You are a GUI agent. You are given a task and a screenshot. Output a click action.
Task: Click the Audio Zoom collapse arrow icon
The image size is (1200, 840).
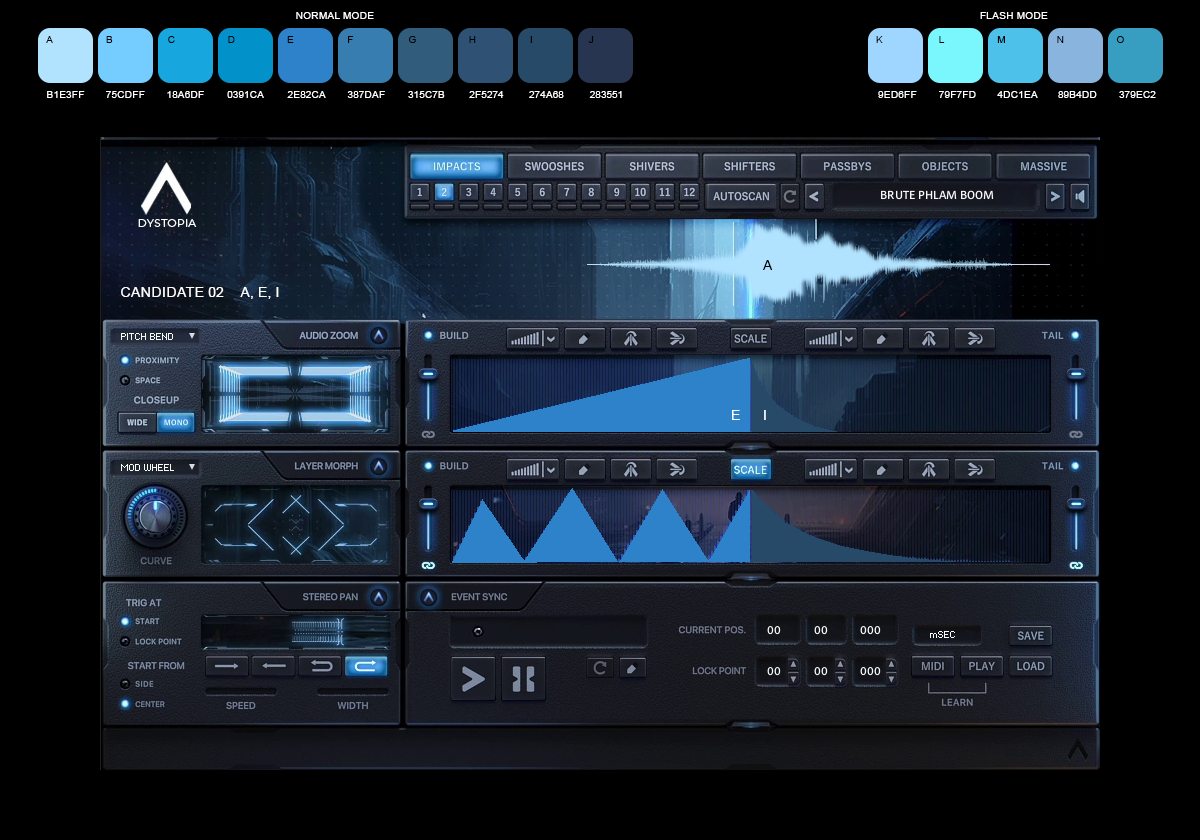(x=378, y=336)
